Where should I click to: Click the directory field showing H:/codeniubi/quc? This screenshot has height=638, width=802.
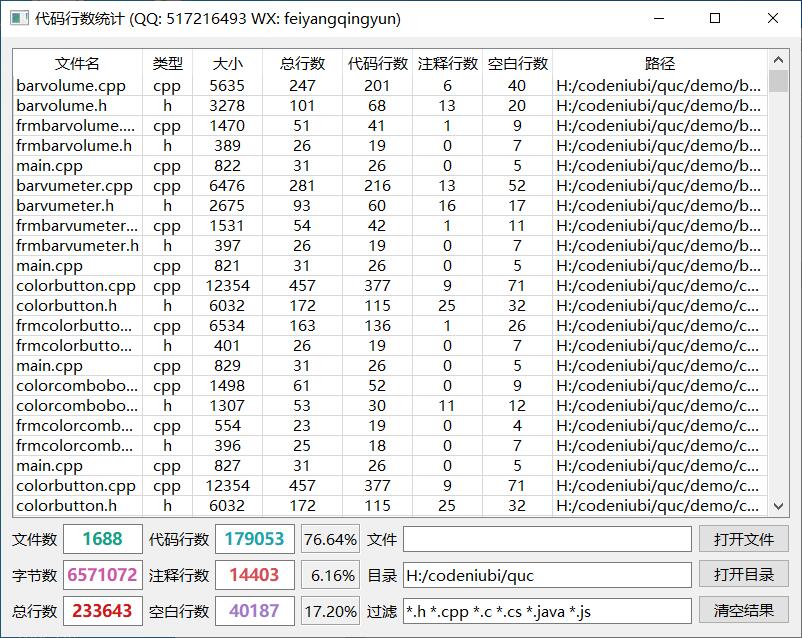pyautogui.click(x=547, y=575)
